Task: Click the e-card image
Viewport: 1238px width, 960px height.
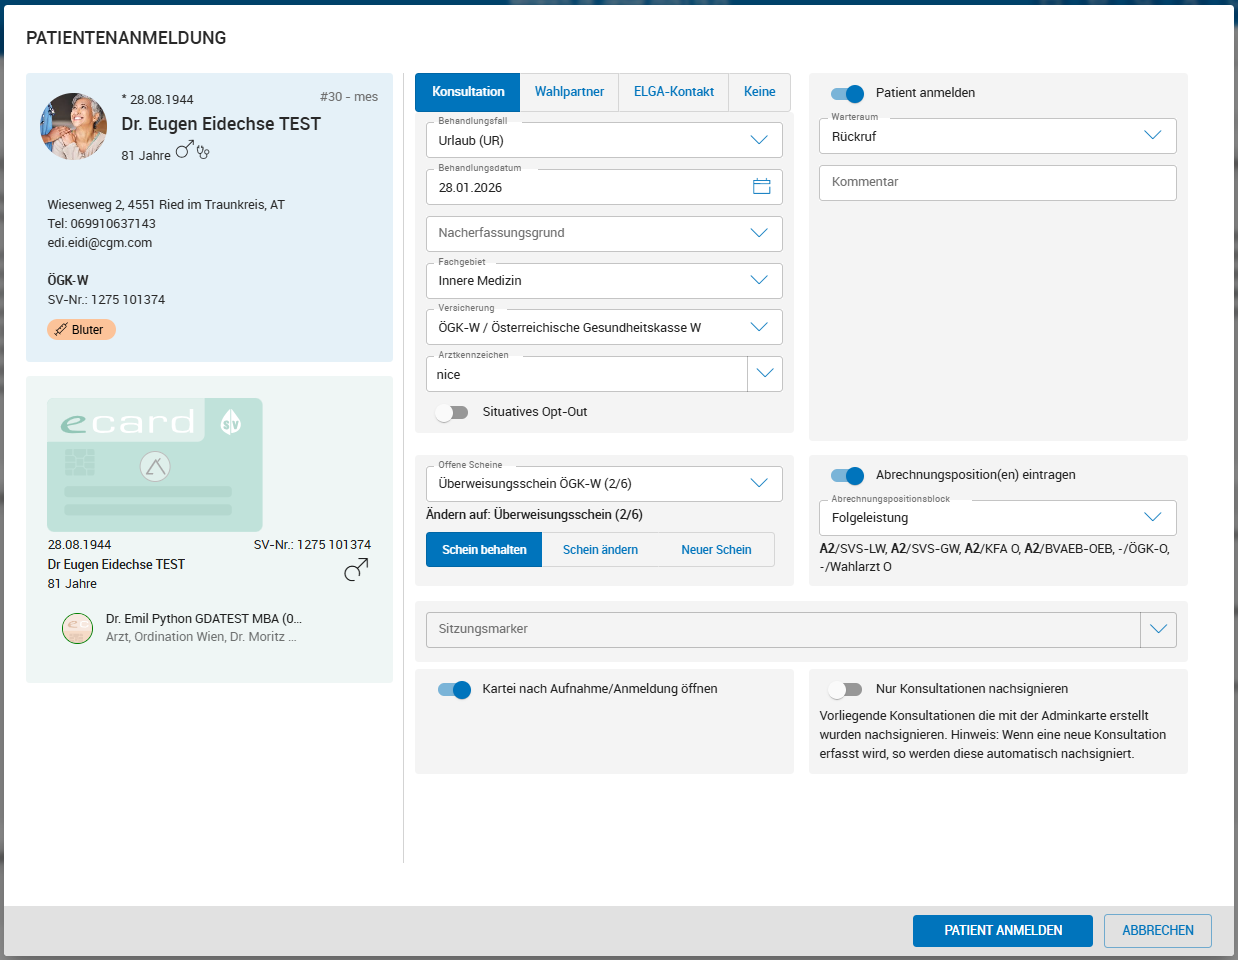Action: (155, 465)
